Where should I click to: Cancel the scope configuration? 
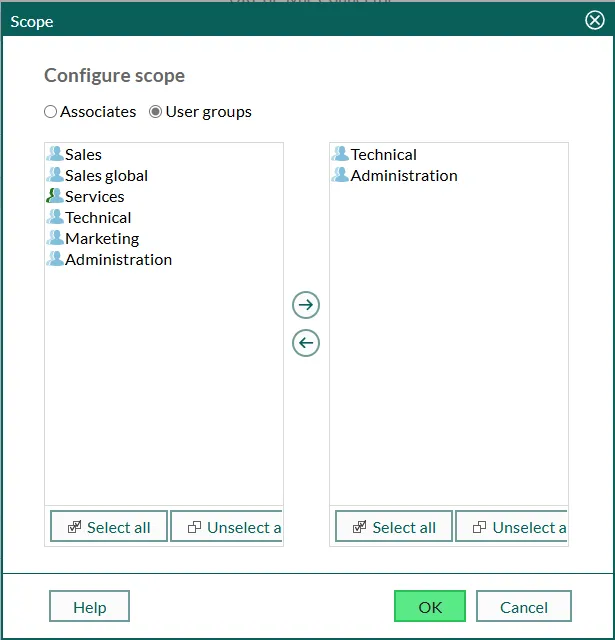click(524, 606)
